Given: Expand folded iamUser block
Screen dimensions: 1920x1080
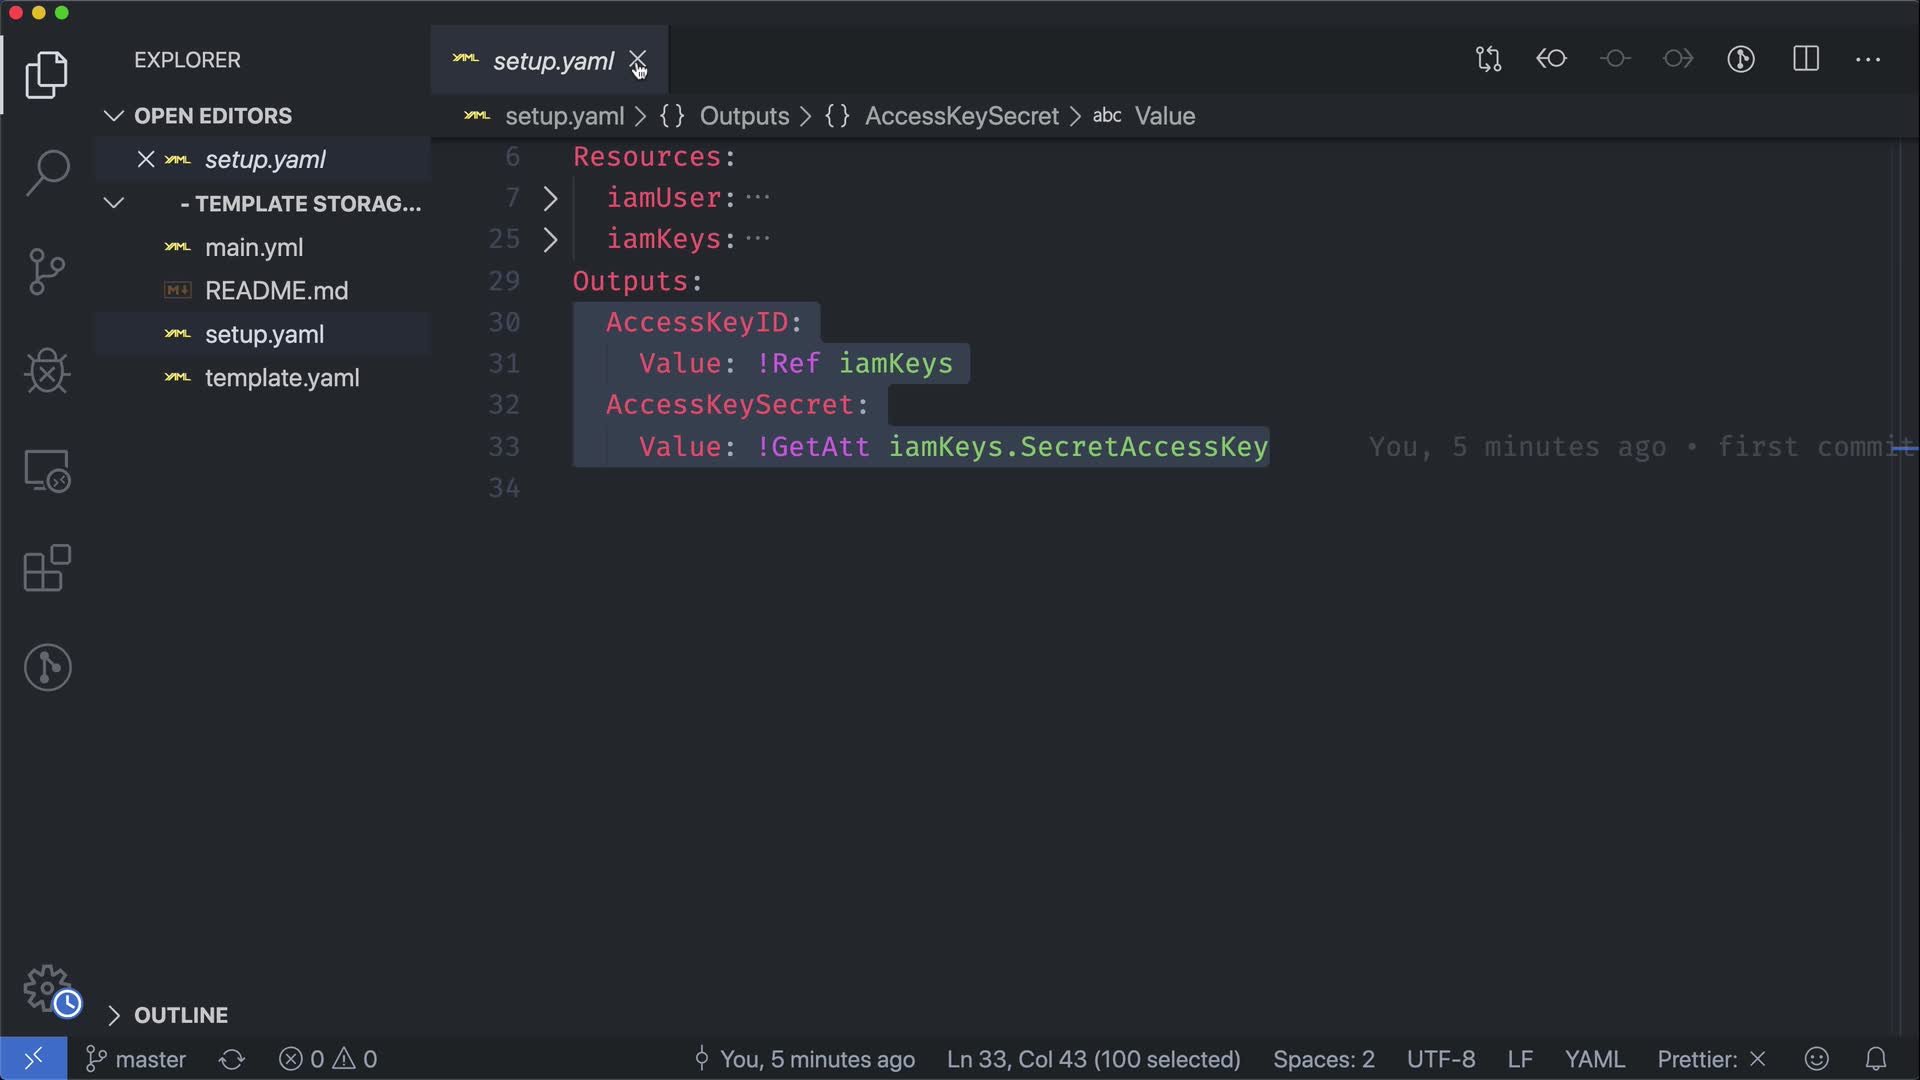Looking at the screenshot, I should [x=550, y=198].
